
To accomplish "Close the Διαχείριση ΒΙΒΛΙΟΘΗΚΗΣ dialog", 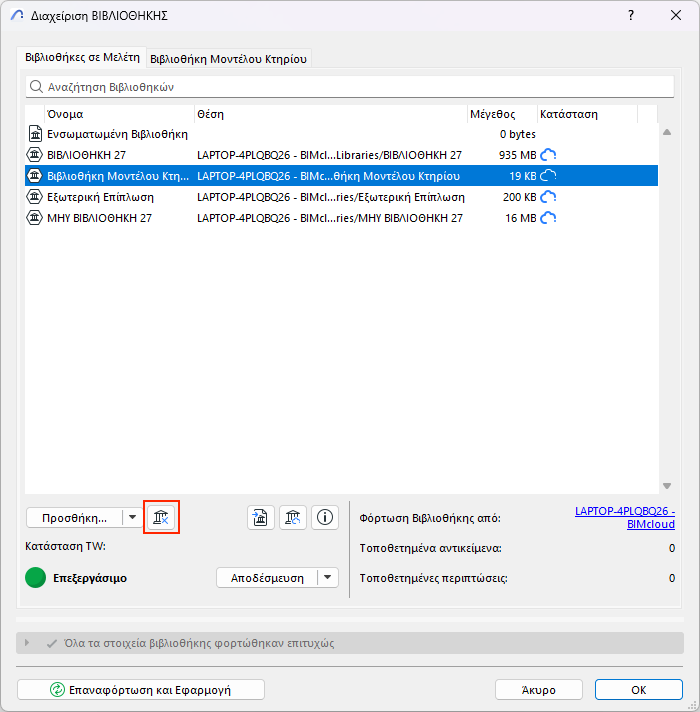I will [676, 15].
